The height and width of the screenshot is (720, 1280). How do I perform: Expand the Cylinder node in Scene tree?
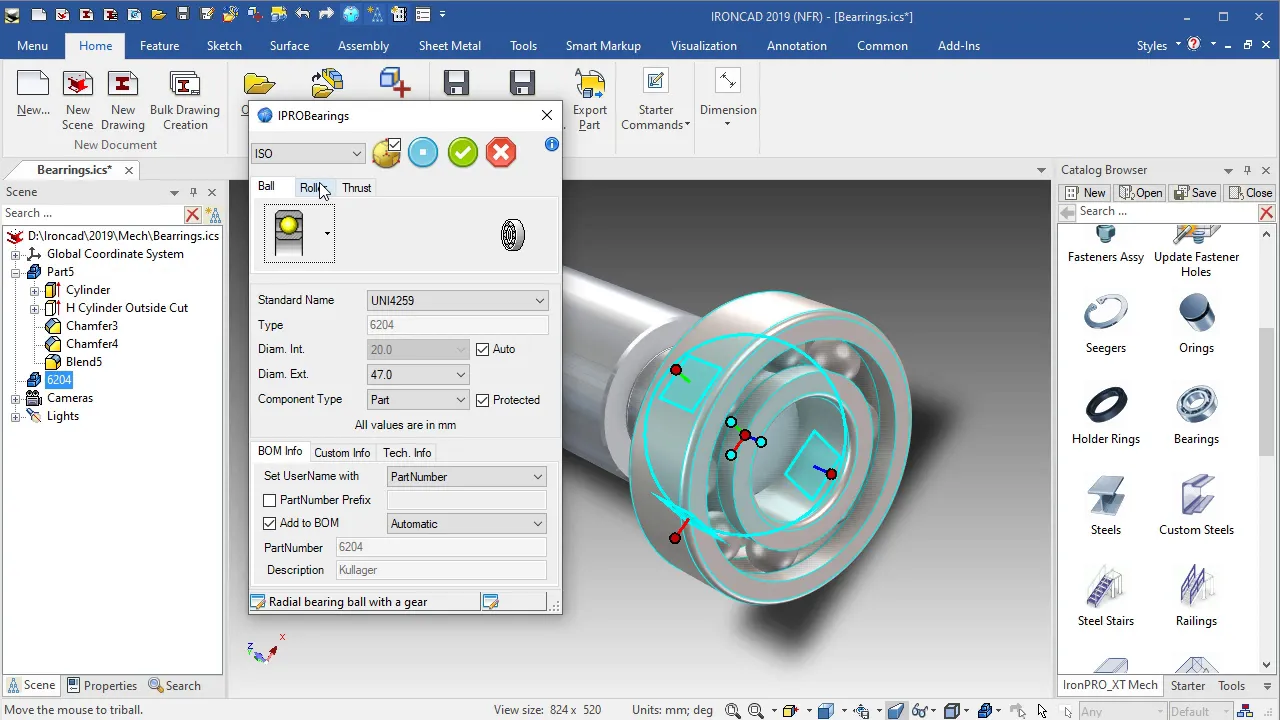(x=35, y=290)
